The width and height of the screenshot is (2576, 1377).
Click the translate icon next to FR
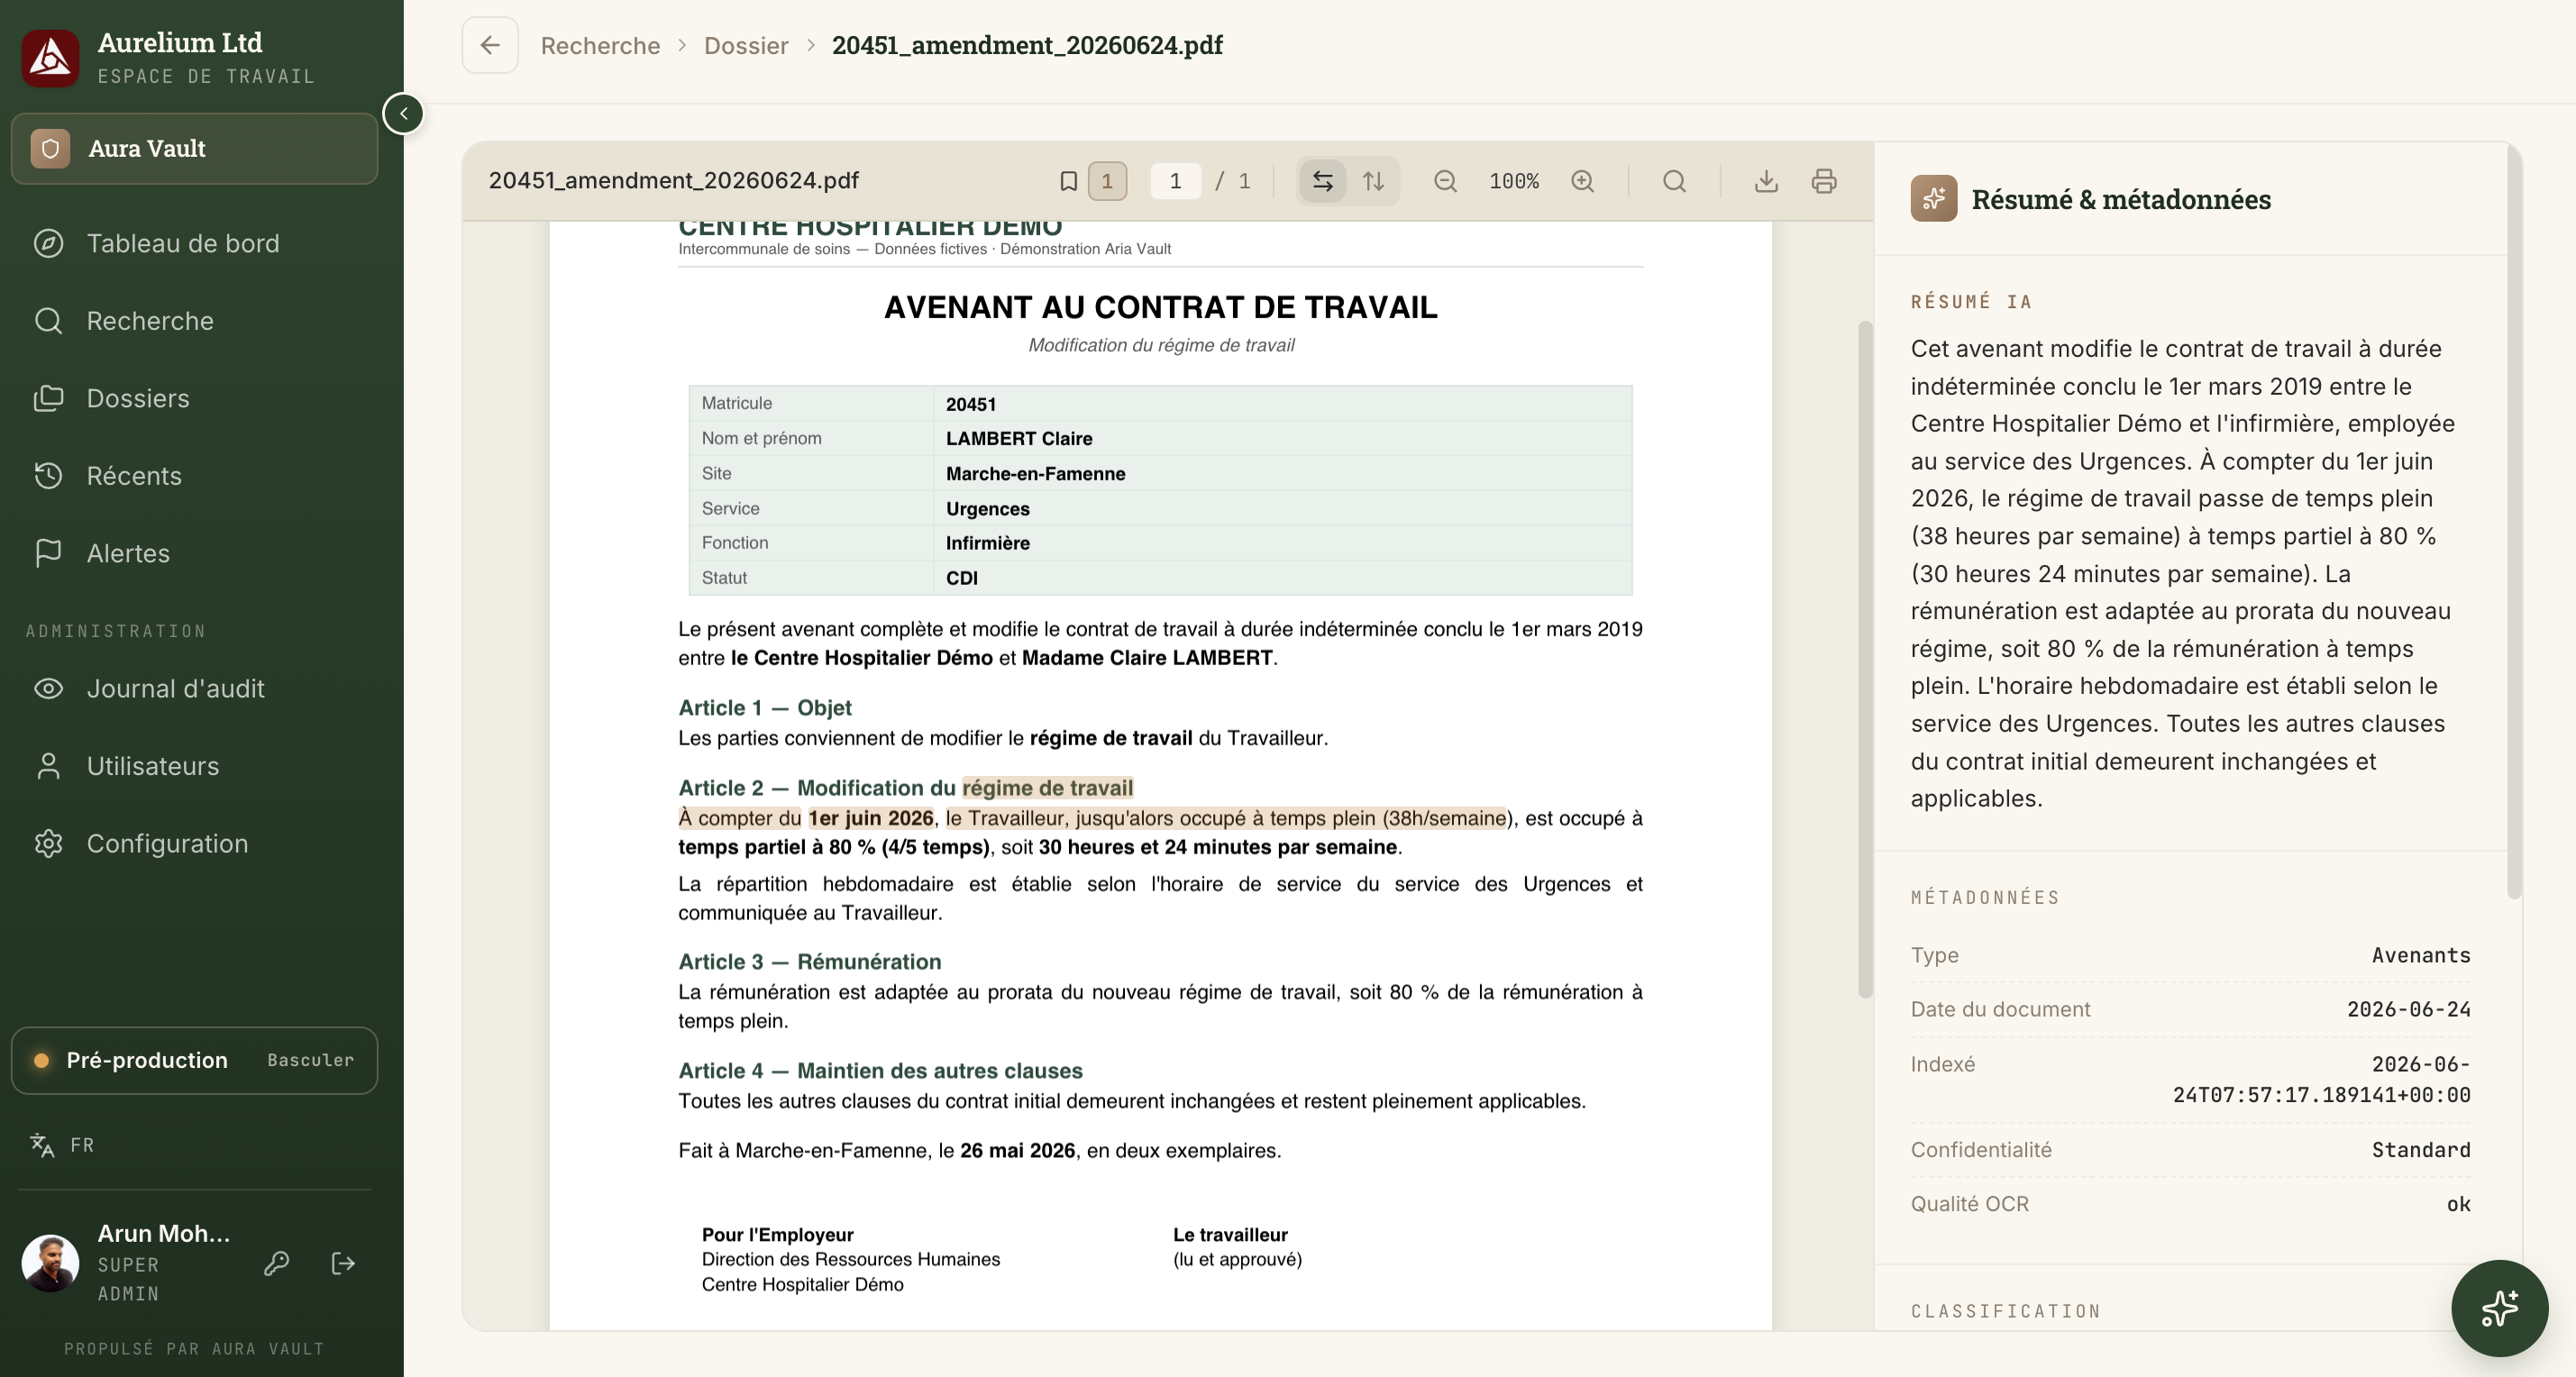pyautogui.click(x=42, y=1145)
